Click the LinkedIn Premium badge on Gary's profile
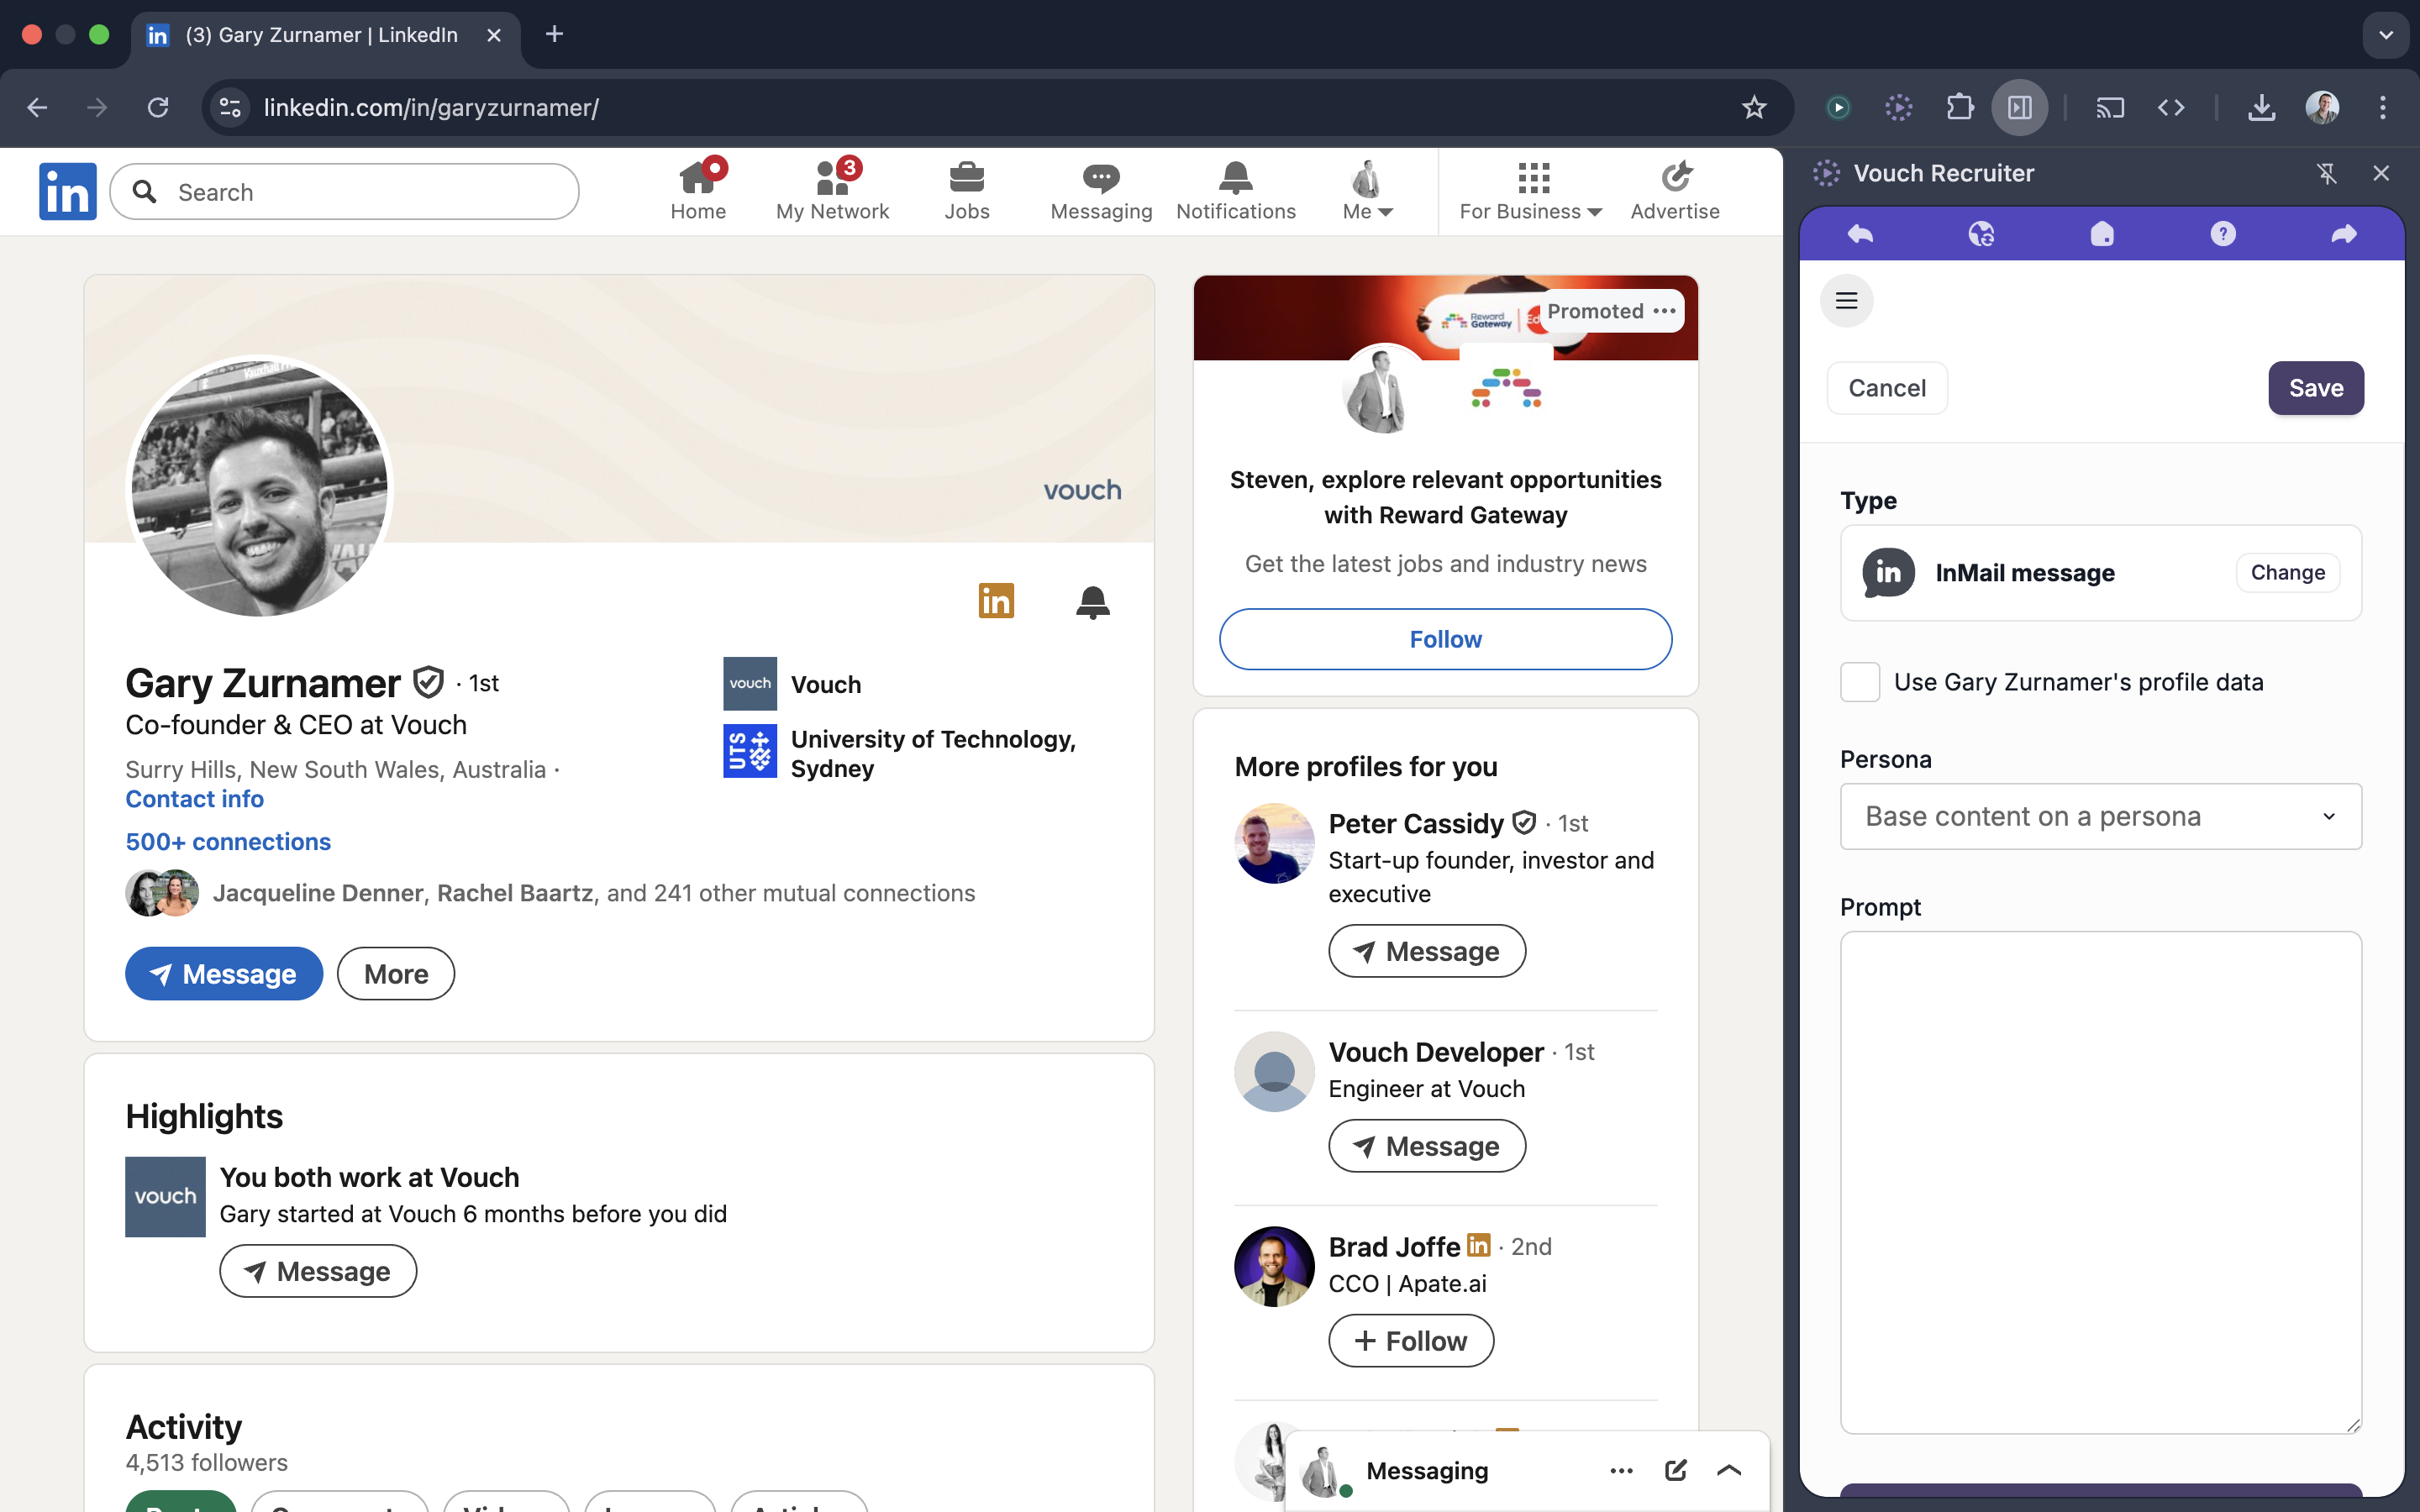The width and height of the screenshot is (2420, 1512). [996, 601]
